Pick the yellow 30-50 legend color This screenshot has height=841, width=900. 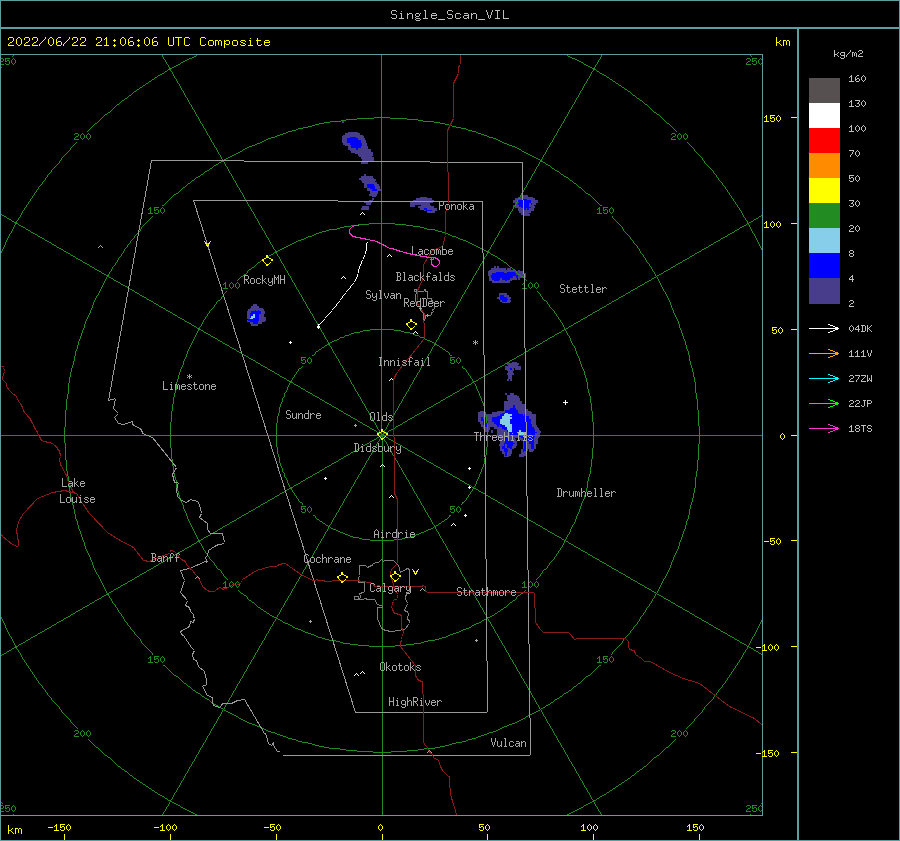click(824, 191)
